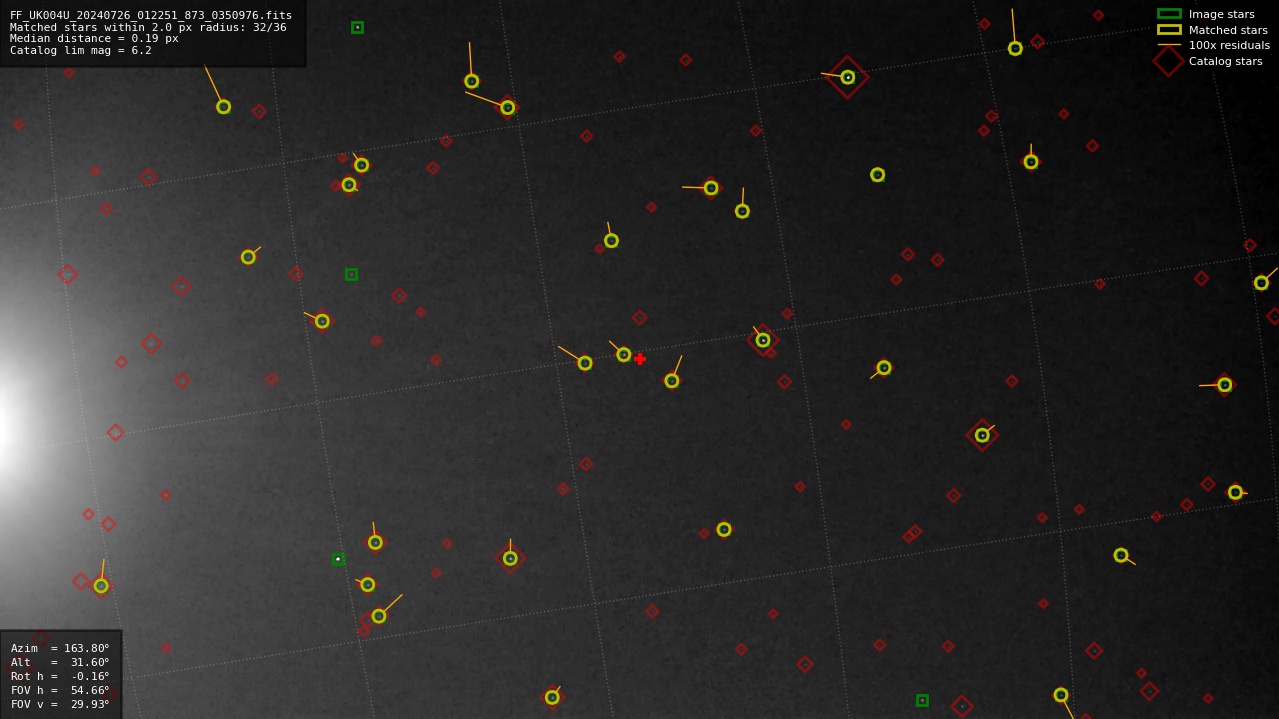Click the green Image stars legend symbol

pos(1169,14)
